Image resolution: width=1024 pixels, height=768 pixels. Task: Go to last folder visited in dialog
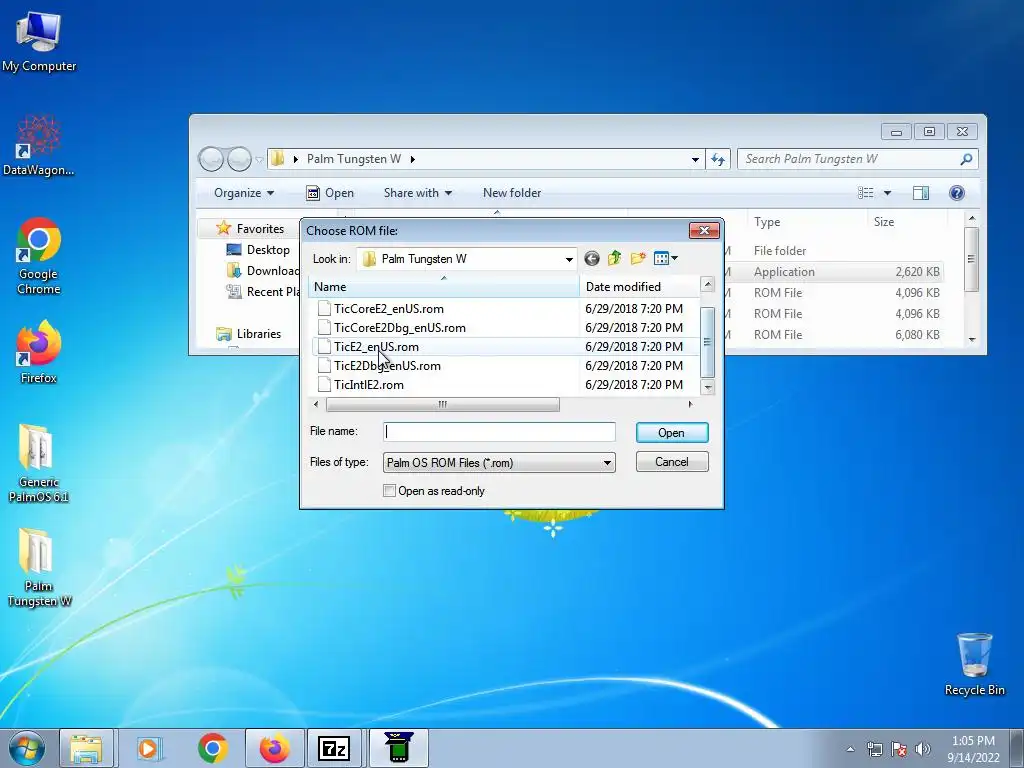click(592, 259)
